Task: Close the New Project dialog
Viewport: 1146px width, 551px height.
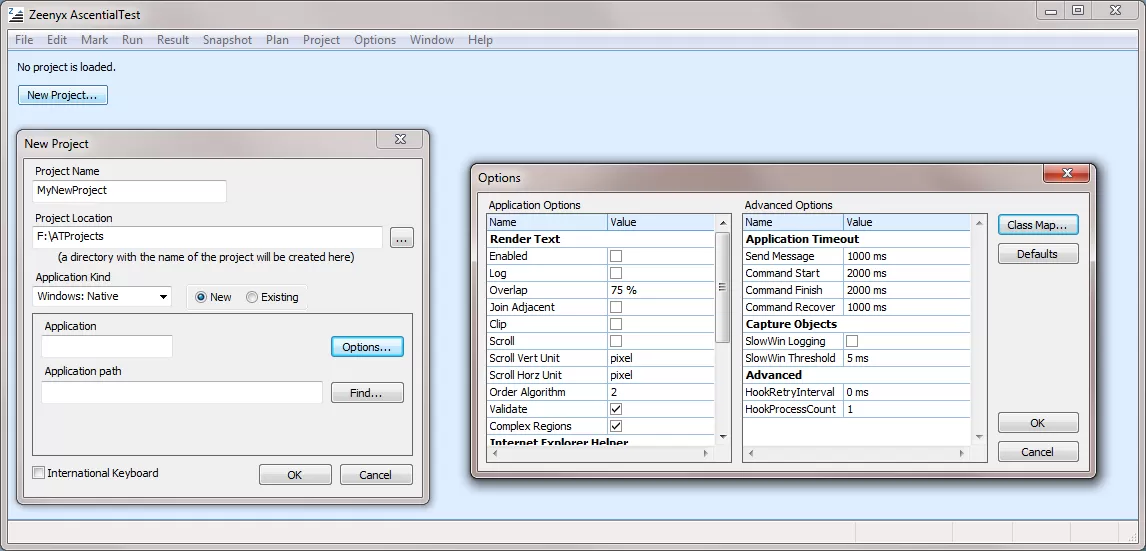Action: tap(401, 139)
